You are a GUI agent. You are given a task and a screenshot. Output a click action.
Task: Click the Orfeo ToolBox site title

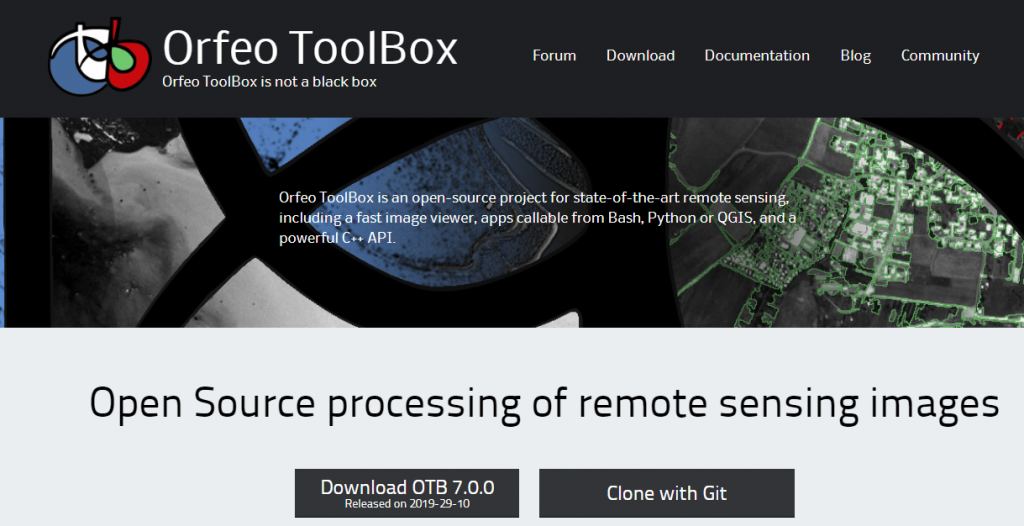coord(310,48)
